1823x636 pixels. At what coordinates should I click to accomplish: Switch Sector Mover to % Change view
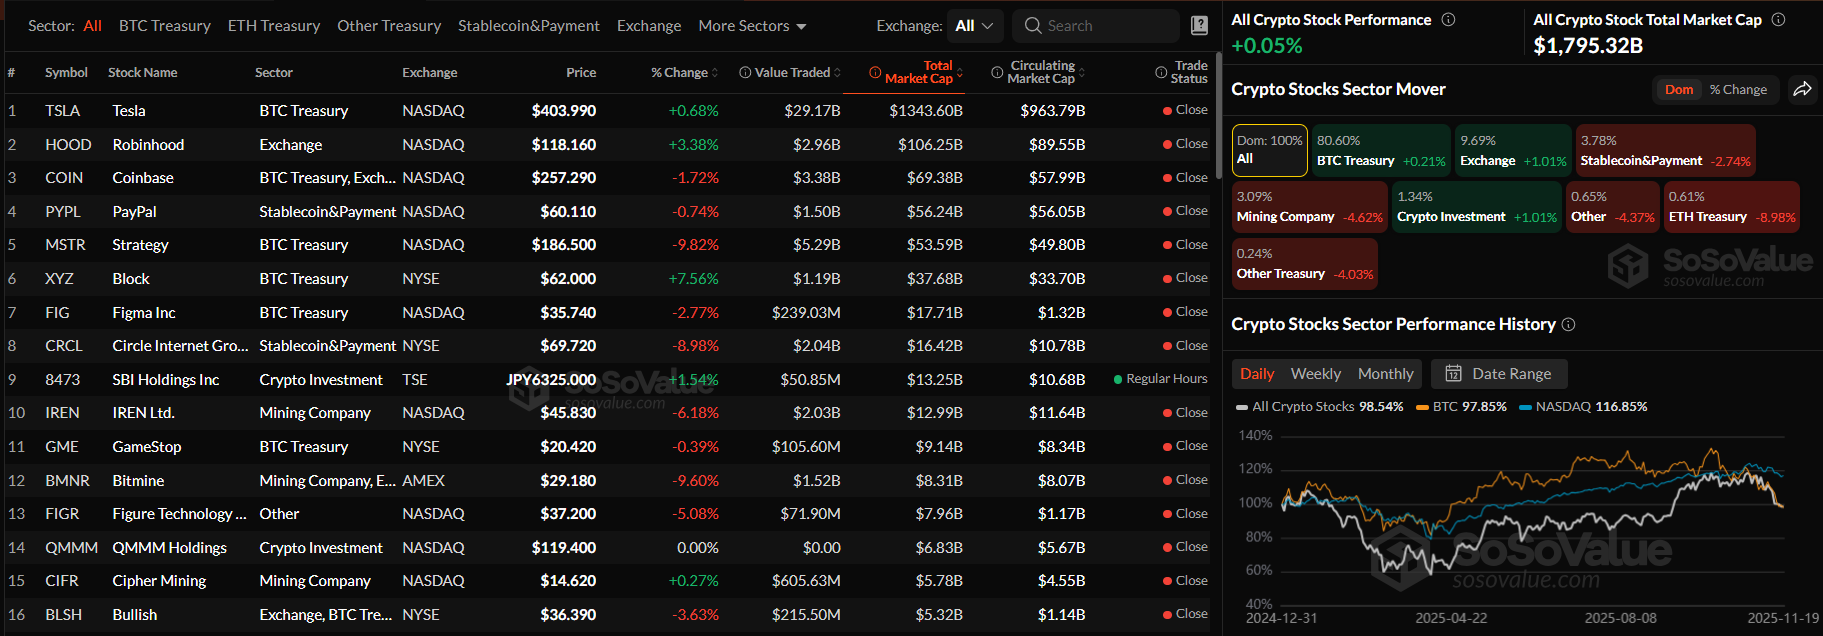pyautogui.click(x=1738, y=89)
